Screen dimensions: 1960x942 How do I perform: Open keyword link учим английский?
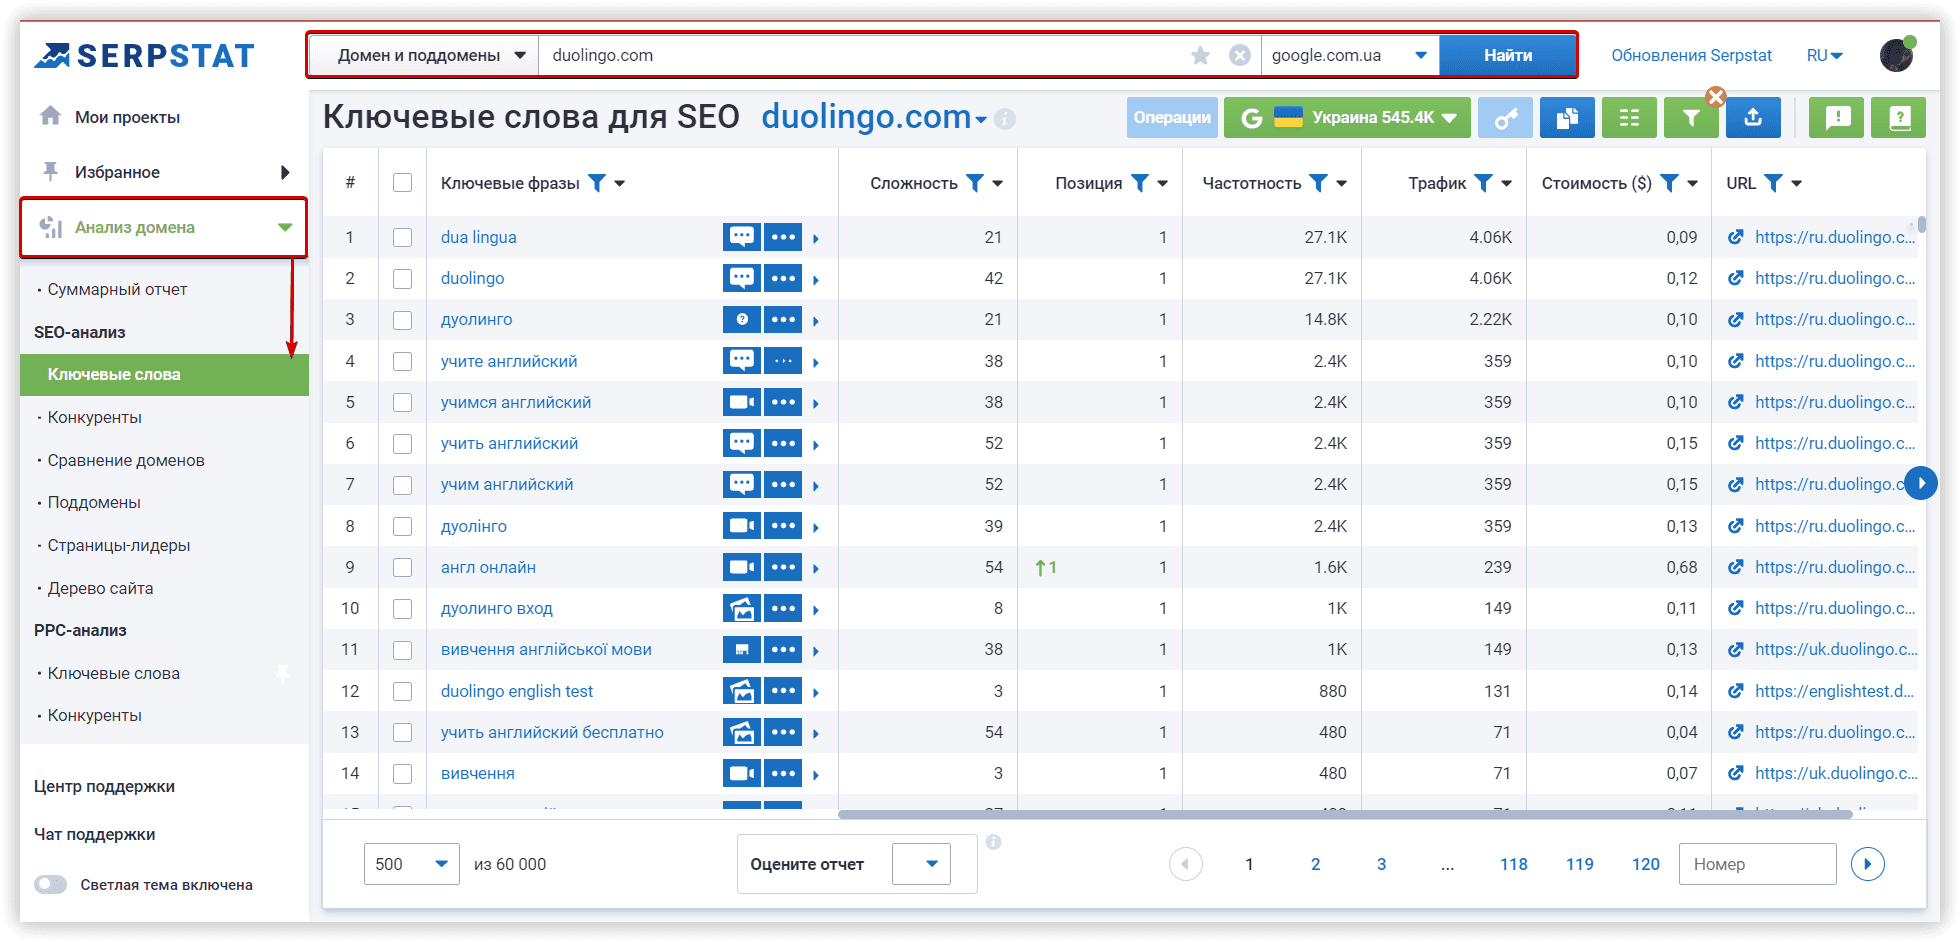(x=507, y=484)
